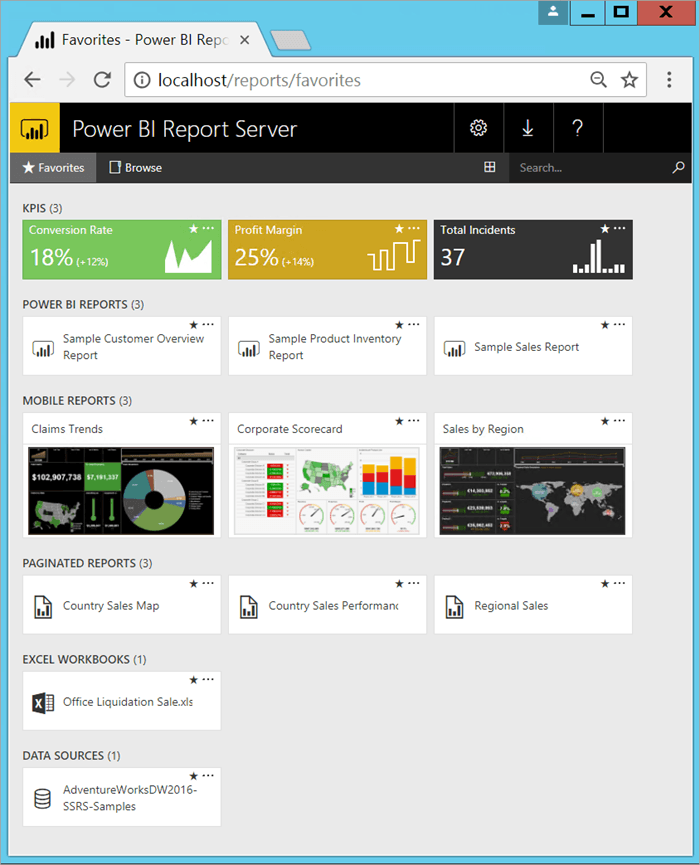Viewport: 700px width, 865px height.
Task: Open Sample Product Inventory Report
Action: tap(327, 346)
